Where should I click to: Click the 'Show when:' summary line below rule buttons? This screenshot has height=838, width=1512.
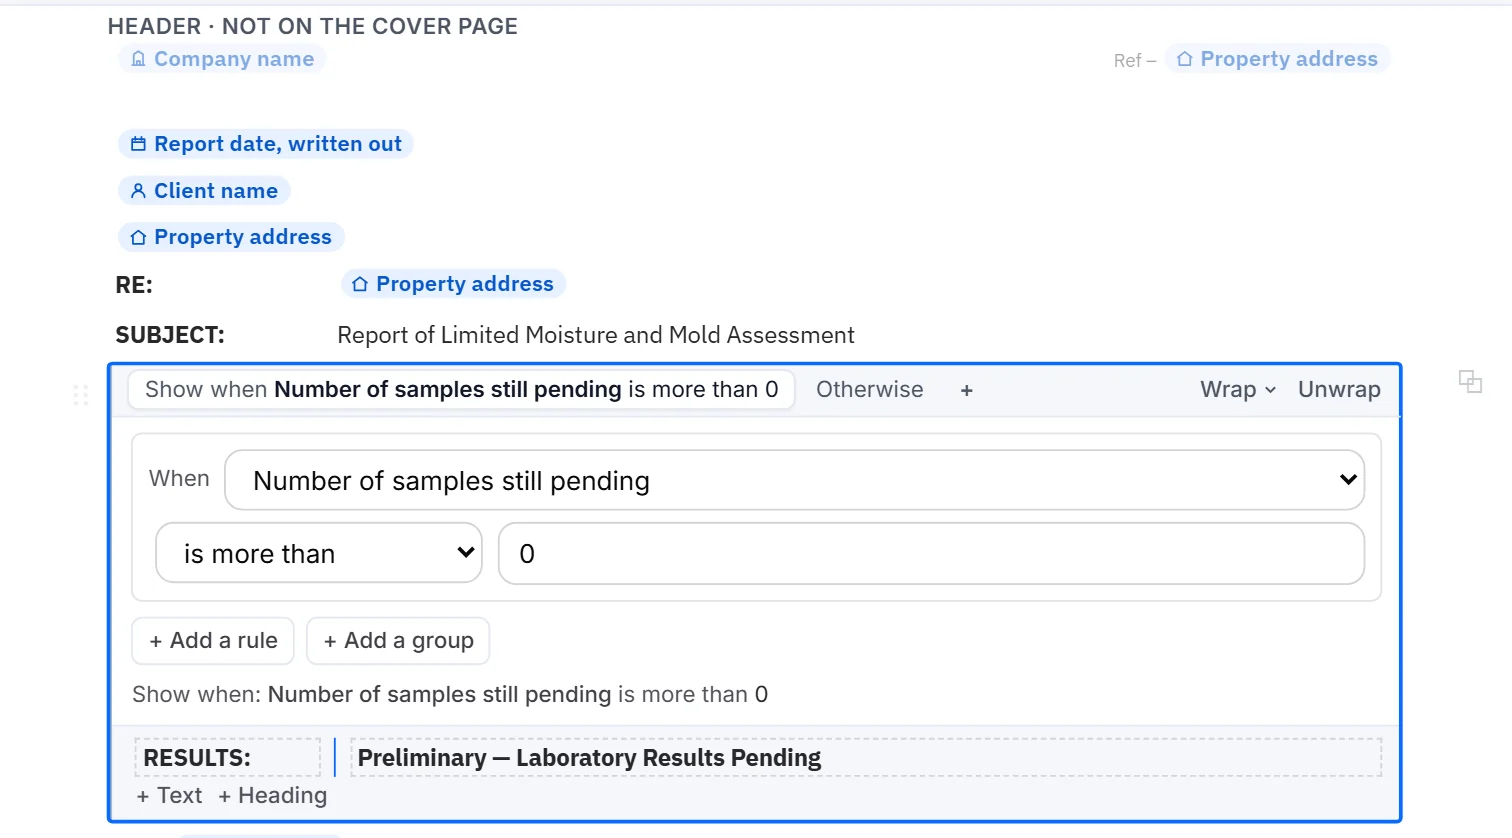(450, 695)
